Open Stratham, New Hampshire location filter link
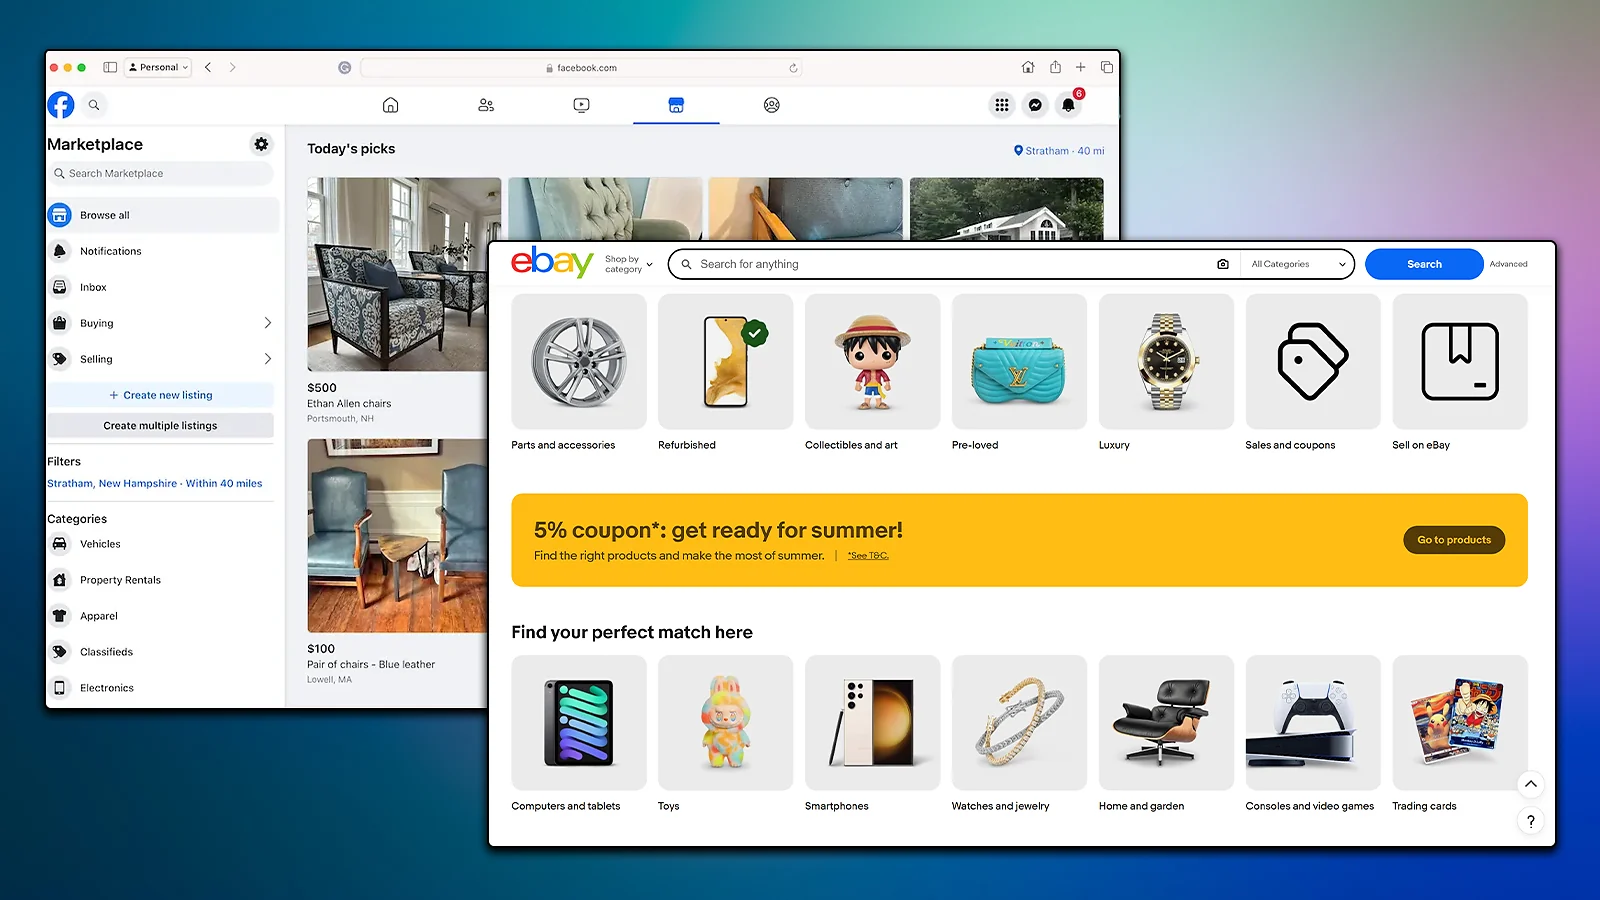 (x=155, y=483)
